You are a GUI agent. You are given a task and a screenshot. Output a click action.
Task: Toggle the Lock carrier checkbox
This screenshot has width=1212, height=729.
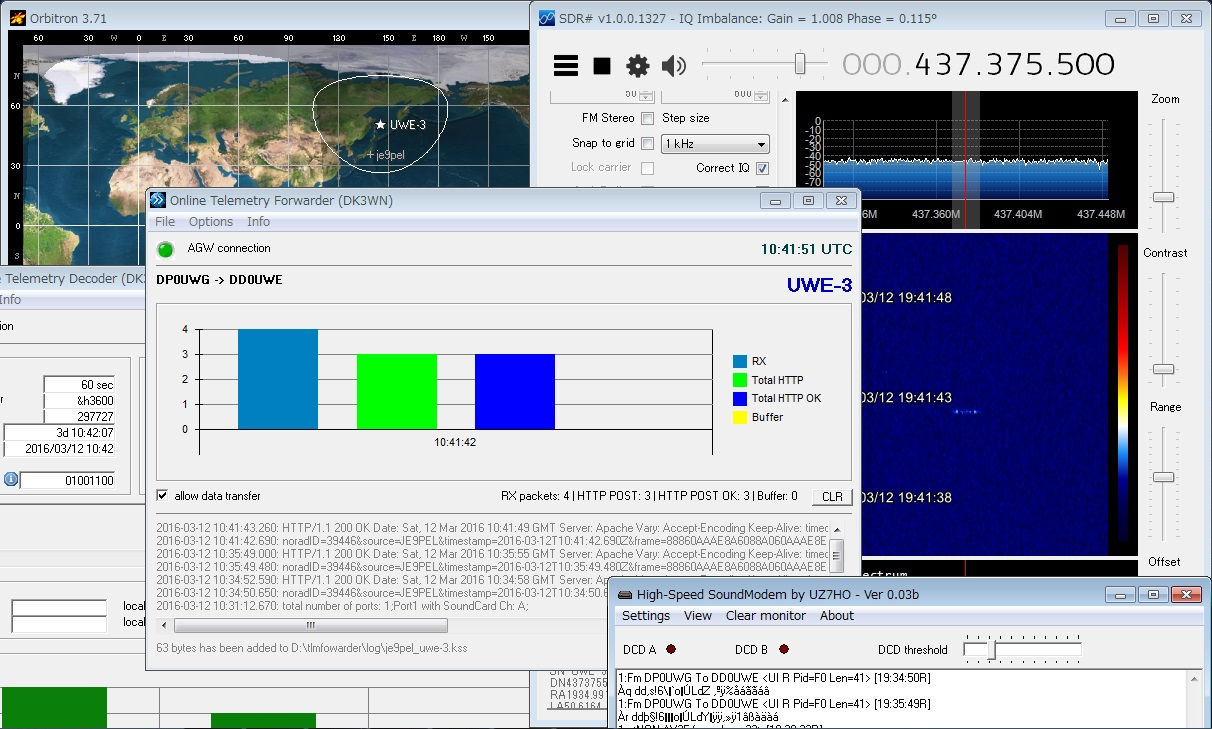pos(648,168)
